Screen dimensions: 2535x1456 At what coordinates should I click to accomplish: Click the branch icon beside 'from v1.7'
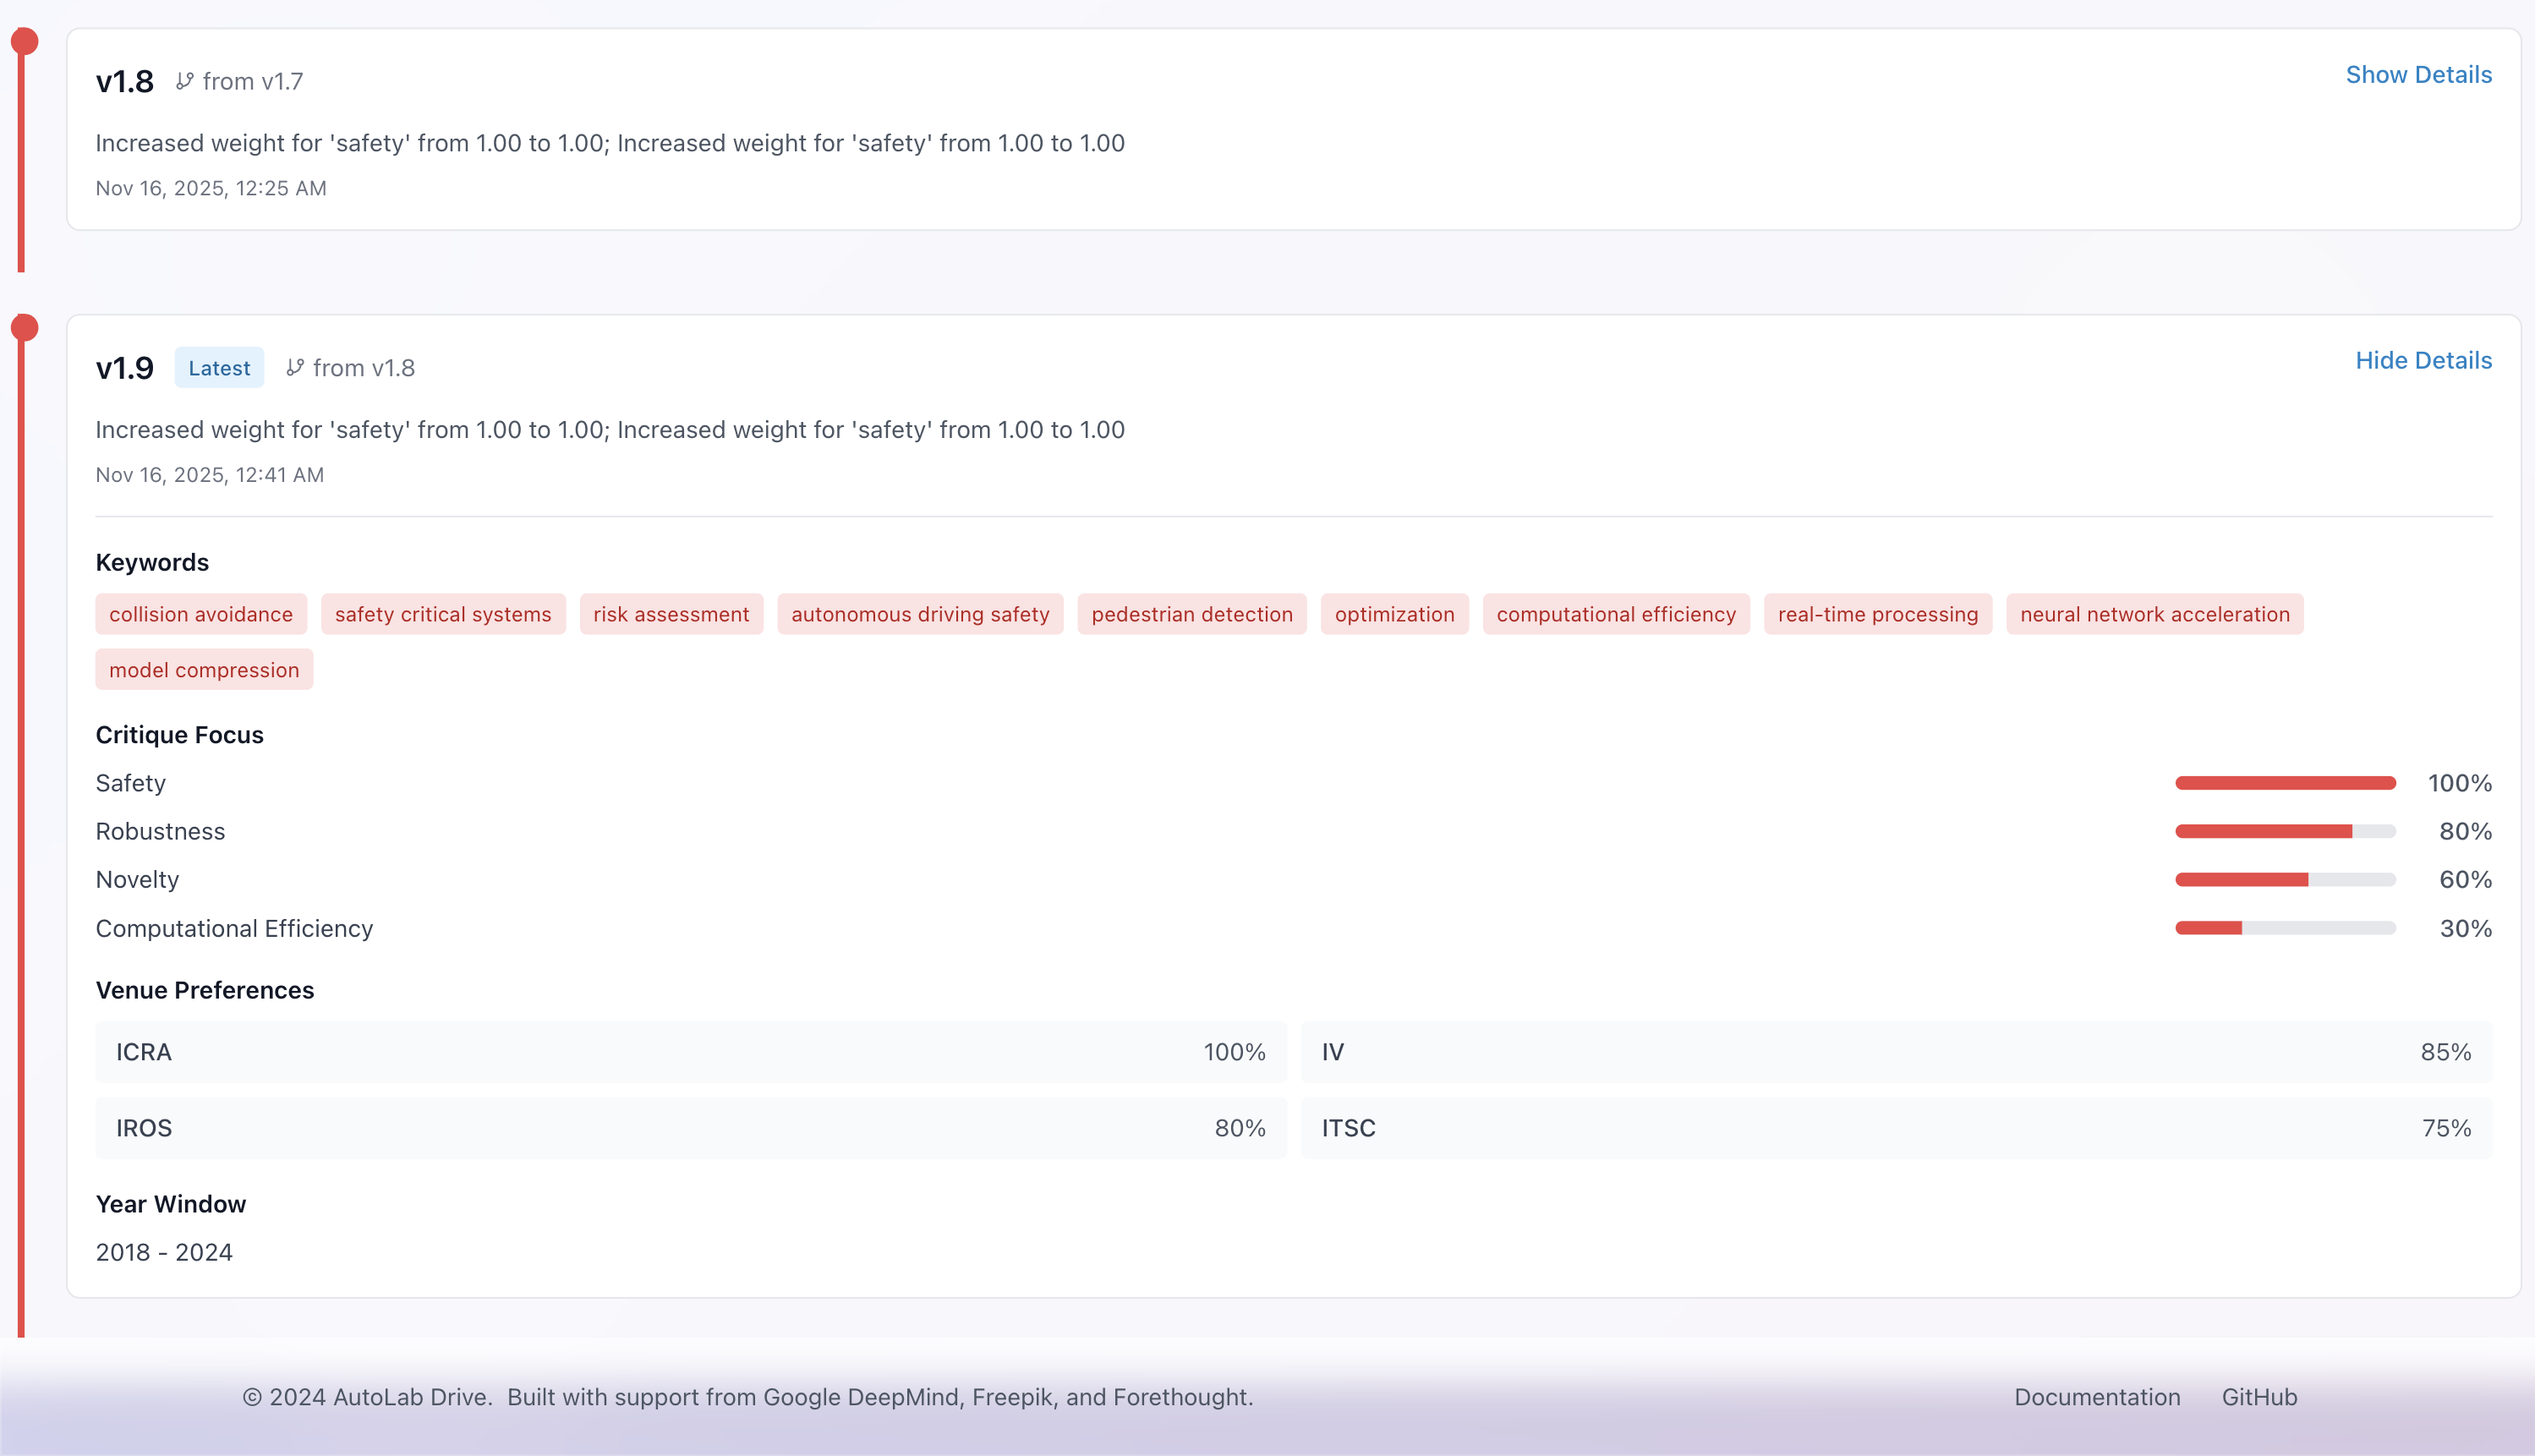pyautogui.click(x=184, y=81)
